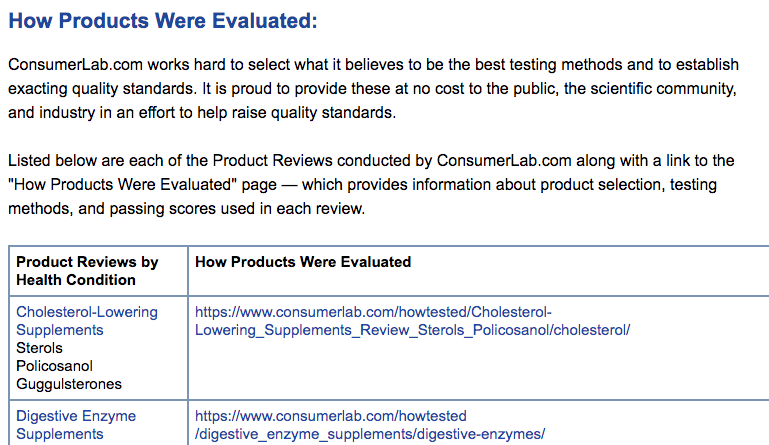The height and width of the screenshot is (445, 769).
Task: Follow the digestive-enzymes howtested URL link
Action: [369, 425]
